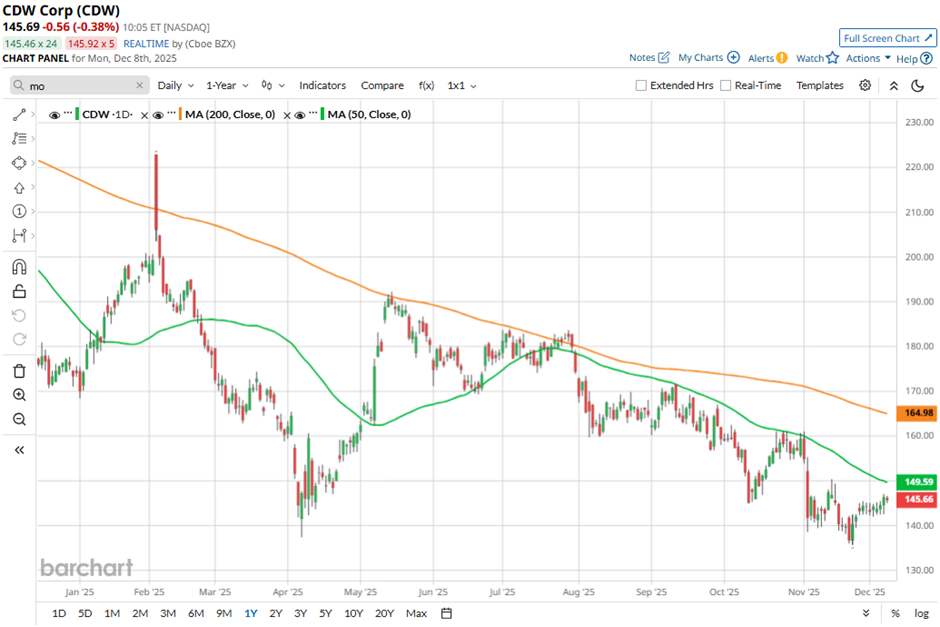Tick the Real-Time checkbox
940x627 pixels.
pyautogui.click(x=725, y=86)
